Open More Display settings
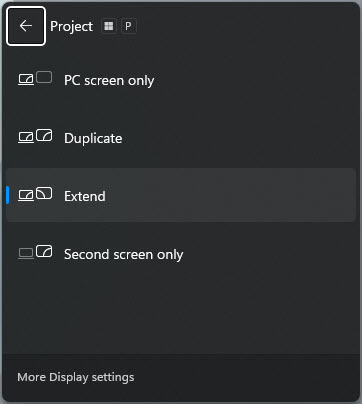This screenshot has height=404, width=362. [76, 377]
